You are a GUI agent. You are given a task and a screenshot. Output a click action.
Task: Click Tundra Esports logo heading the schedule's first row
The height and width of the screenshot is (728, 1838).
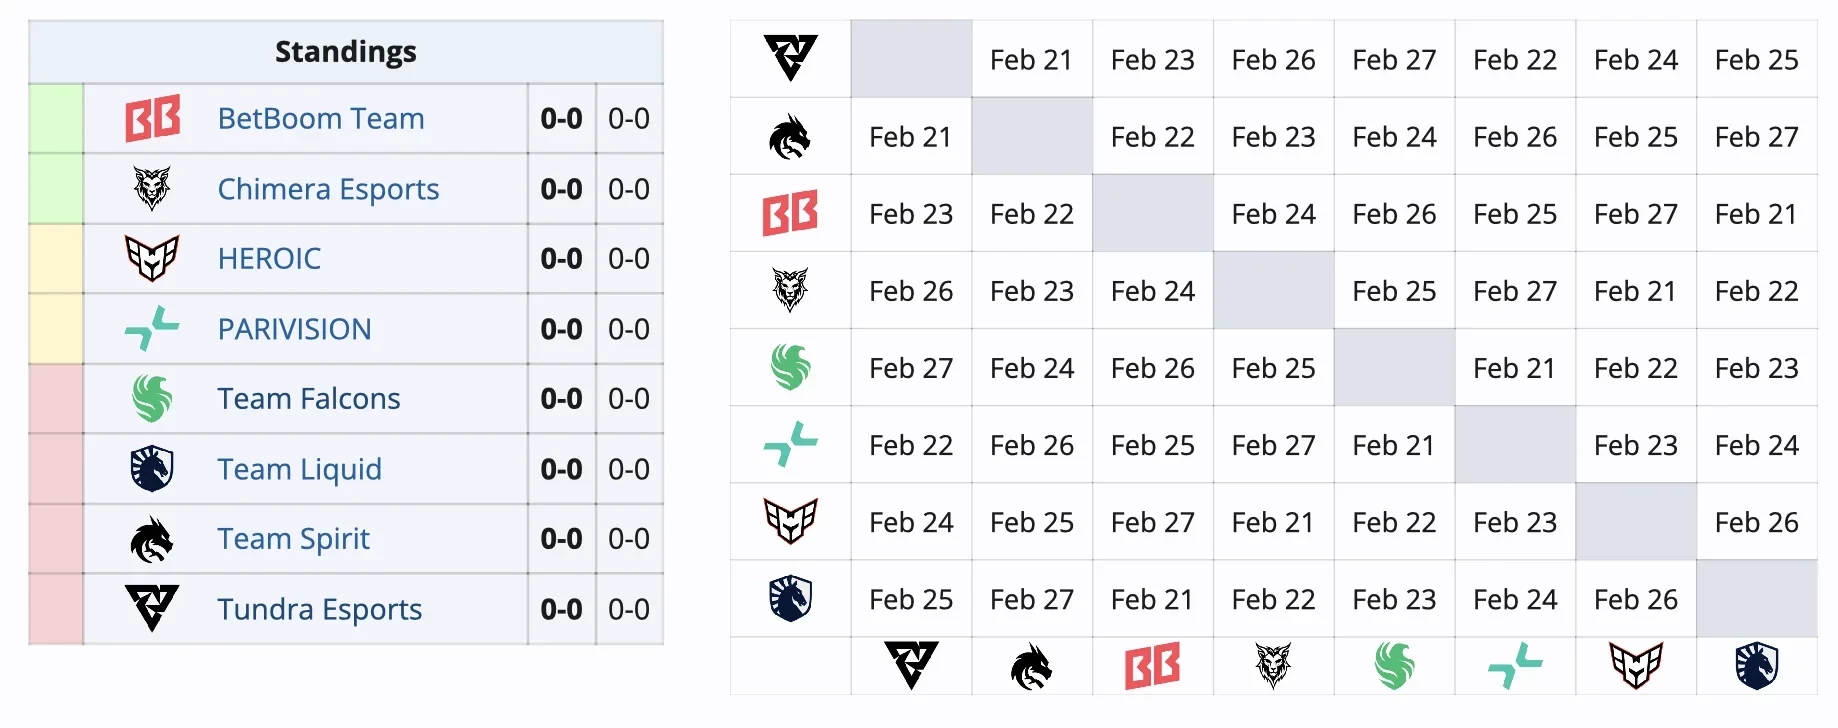pos(790,58)
